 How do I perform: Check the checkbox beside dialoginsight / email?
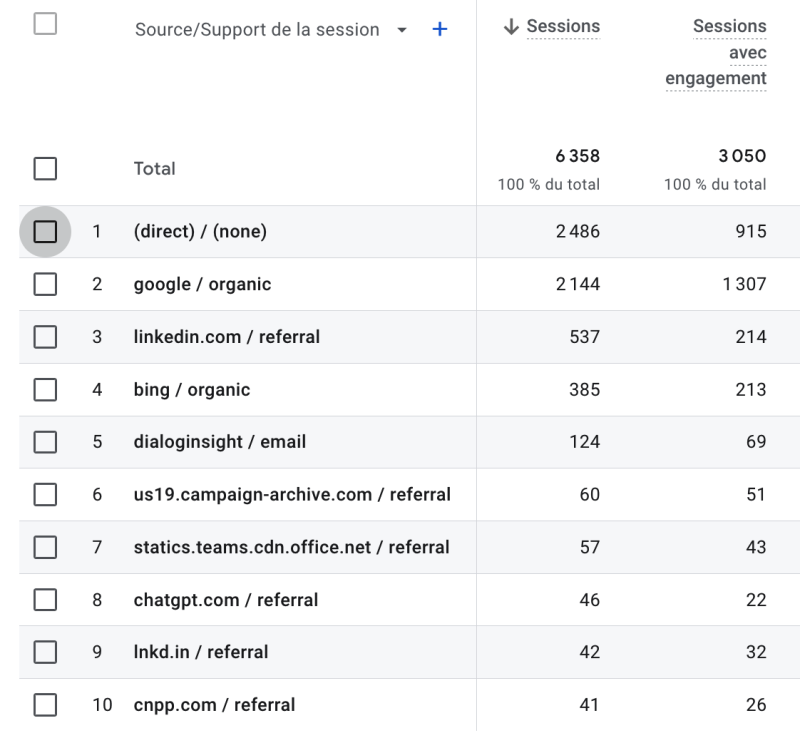click(x=46, y=442)
